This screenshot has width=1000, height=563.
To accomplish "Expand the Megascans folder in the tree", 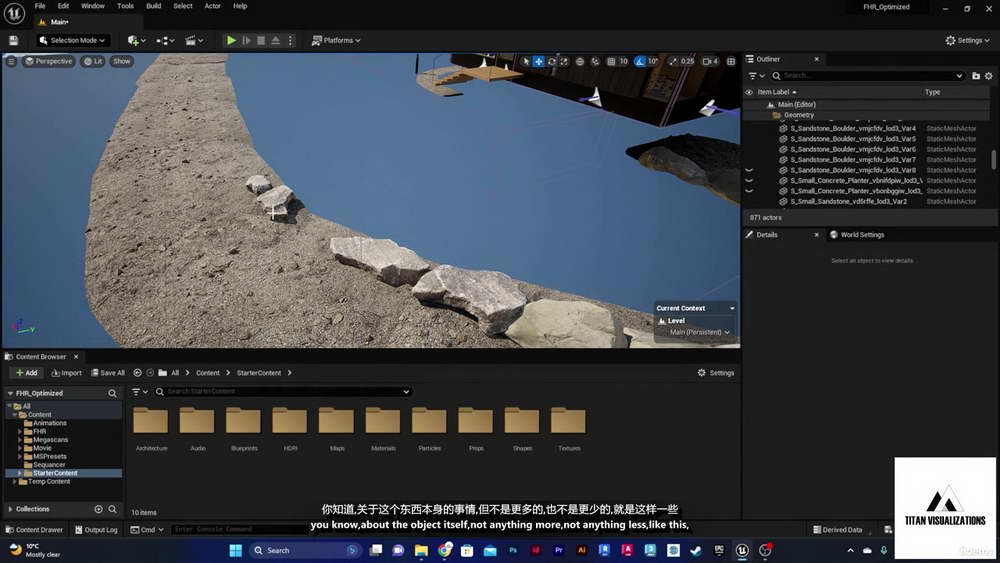I will click(x=20, y=440).
